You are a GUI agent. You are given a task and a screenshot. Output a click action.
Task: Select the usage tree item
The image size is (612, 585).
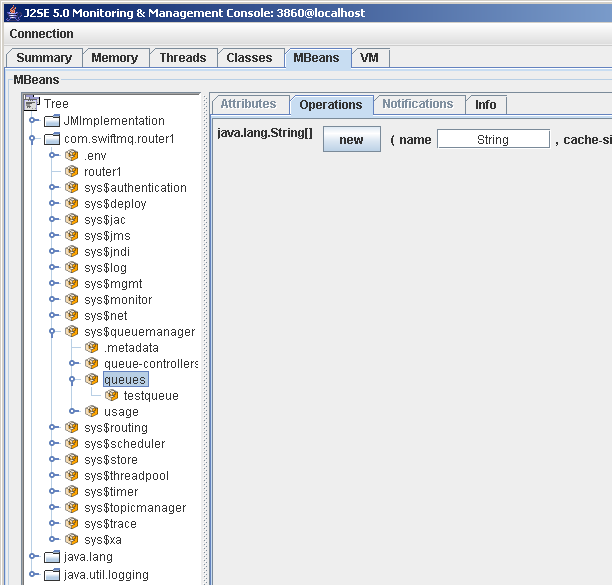pos(121,412)
